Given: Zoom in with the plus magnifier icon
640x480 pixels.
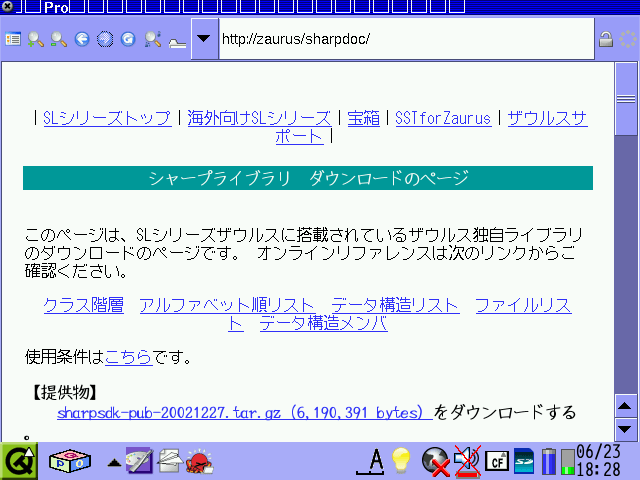Looking at the screenshot, I should (36, 39).
